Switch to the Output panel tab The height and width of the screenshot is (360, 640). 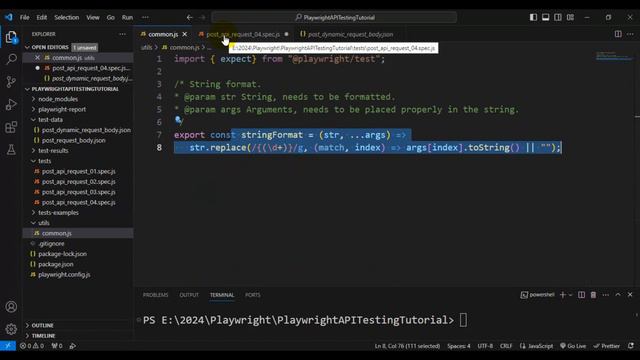(x=189, y=295)
